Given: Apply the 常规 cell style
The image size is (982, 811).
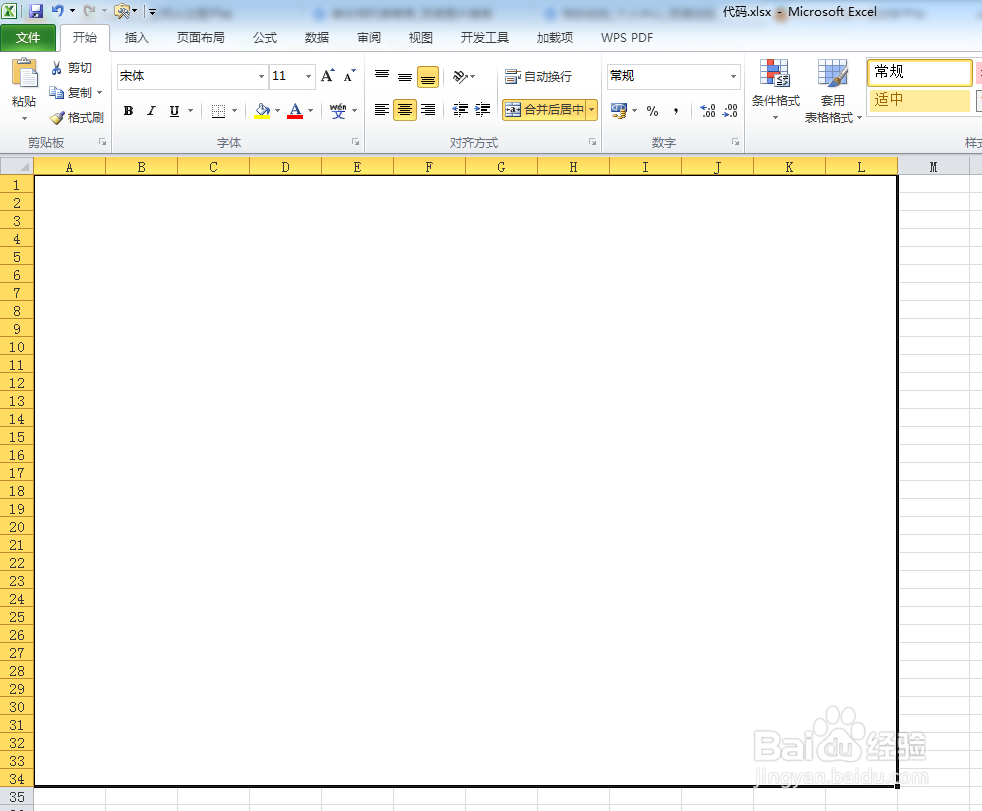Looking at the screenshot, I should point(919,72).
